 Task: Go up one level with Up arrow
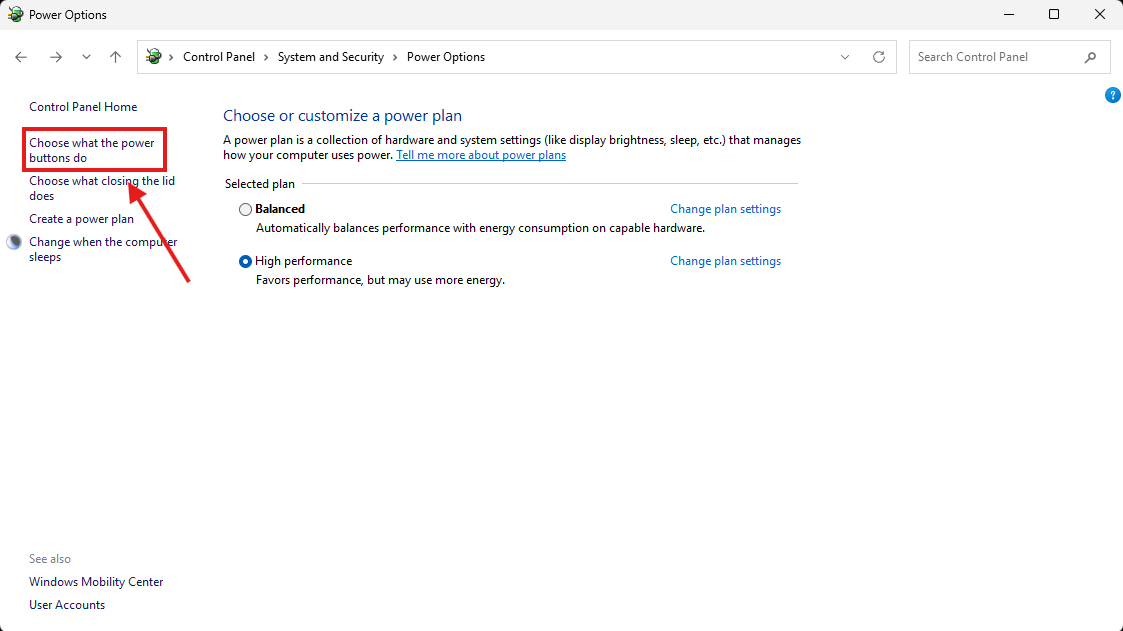click(116, 57)
